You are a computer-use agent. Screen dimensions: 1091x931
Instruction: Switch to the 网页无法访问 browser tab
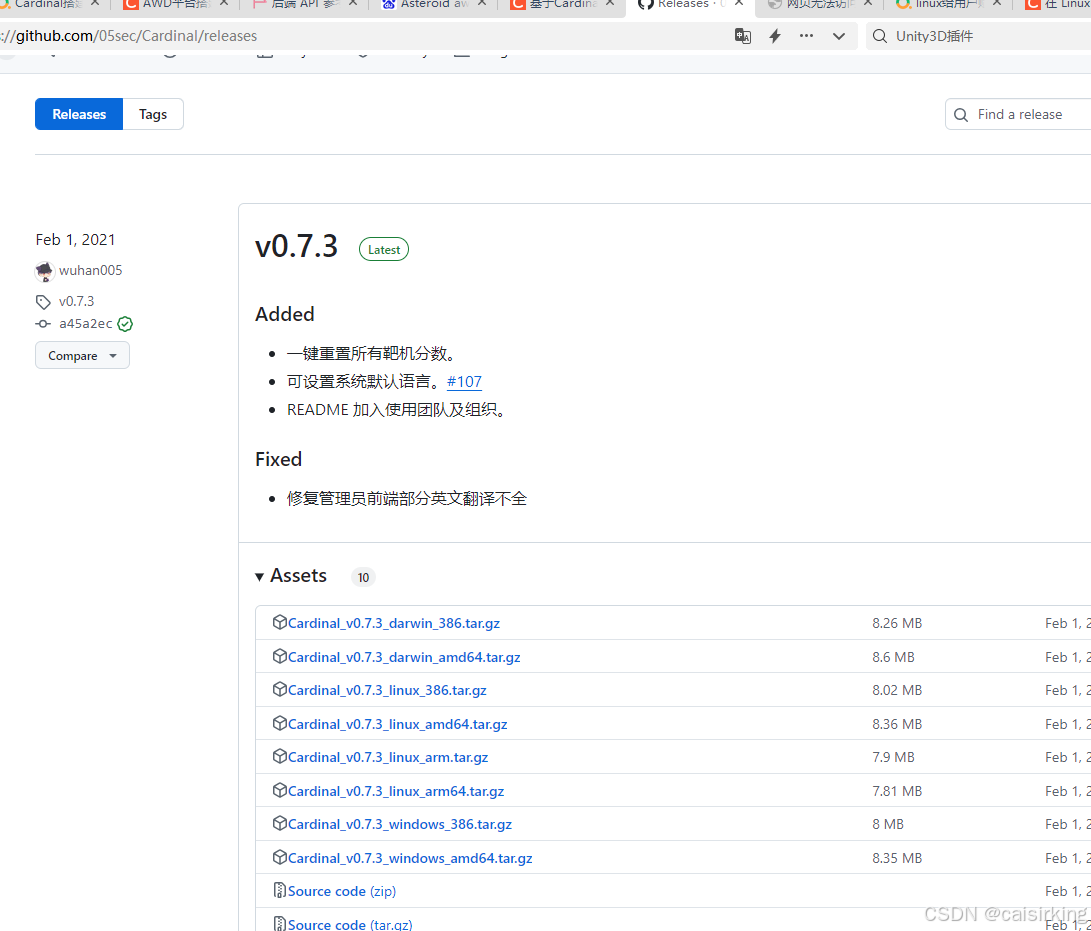[820, 5]
